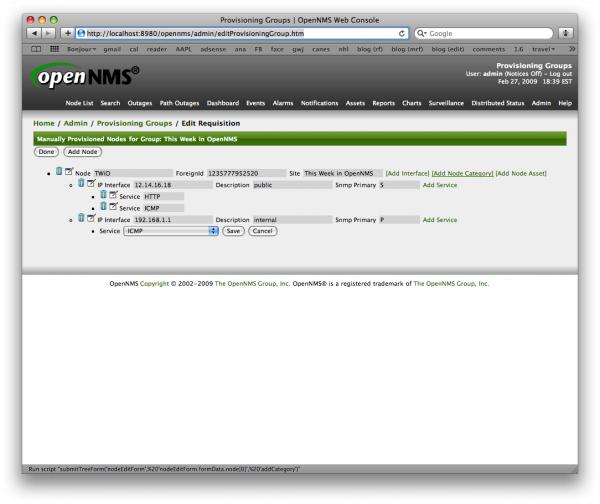This screenshot has height=504, width=600.
Task: Open the Bonjour bookmarks dropdown
Action: pyautogui.click(x=82, y=49)
